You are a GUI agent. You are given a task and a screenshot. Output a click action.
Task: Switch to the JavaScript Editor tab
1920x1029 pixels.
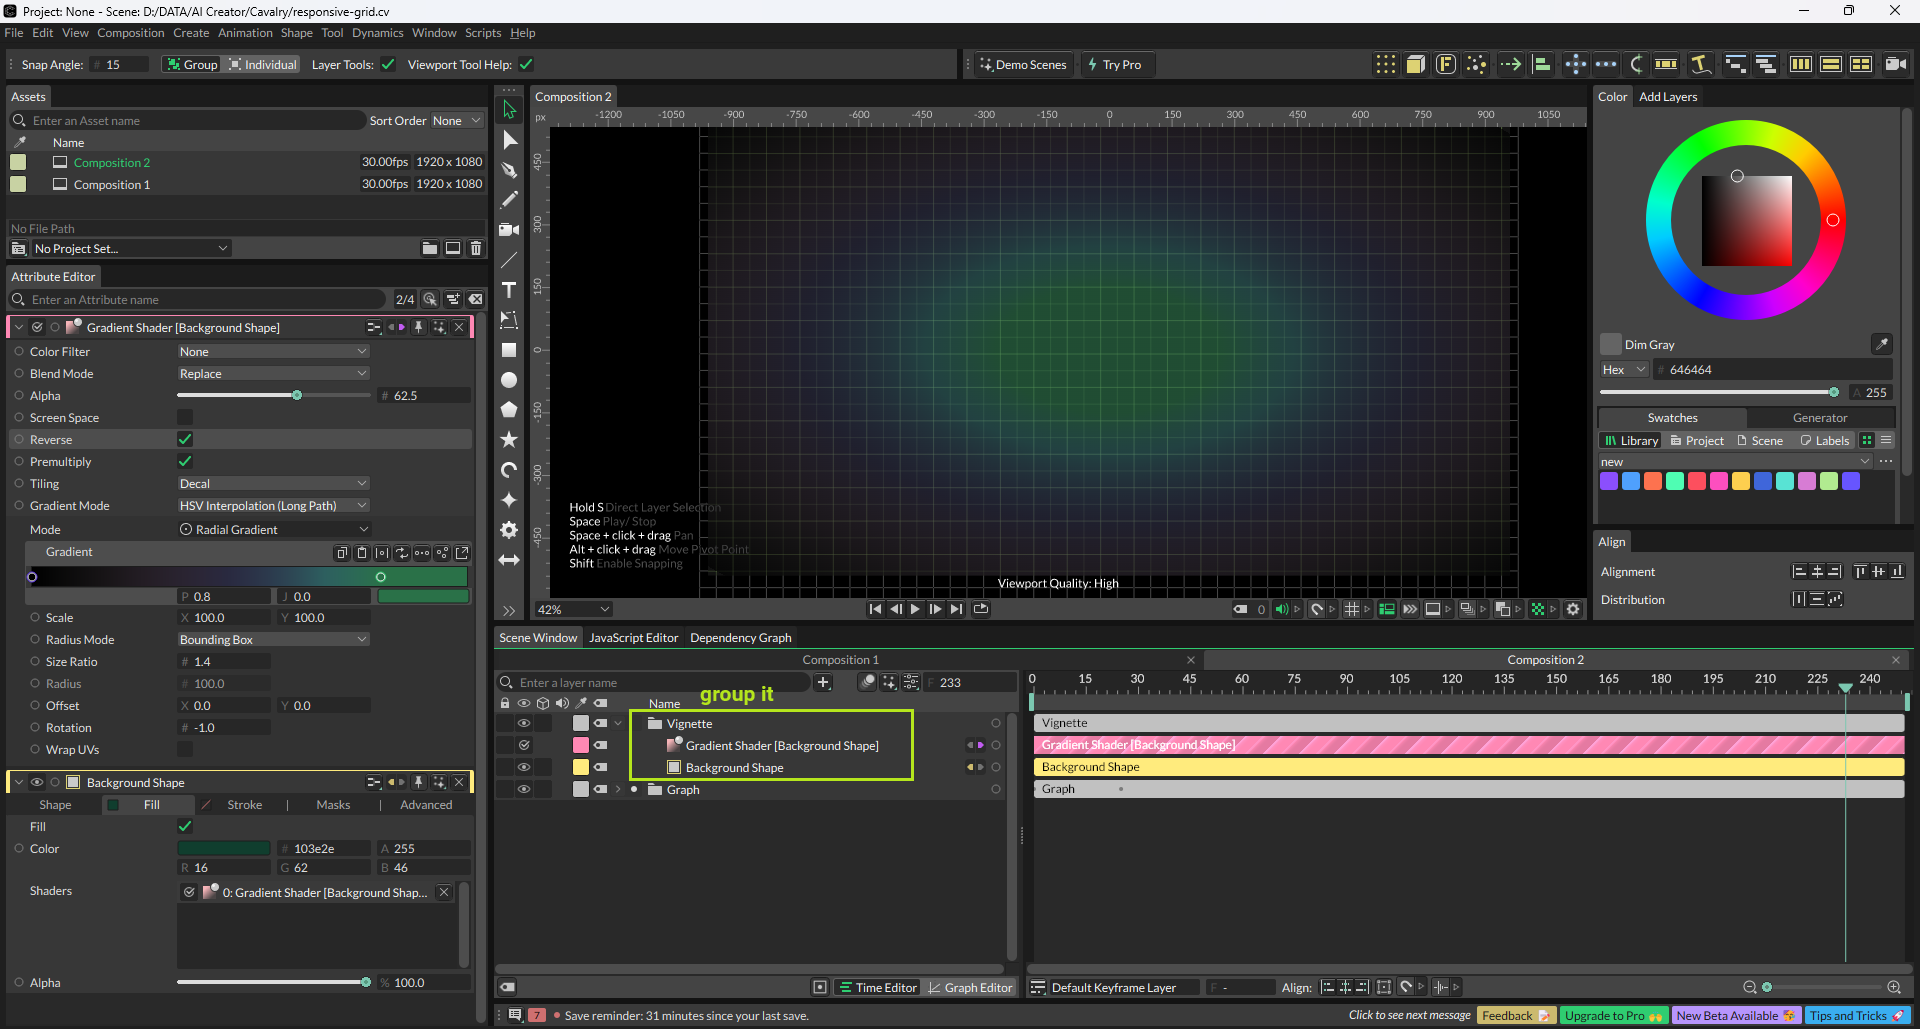pos(633,638)
